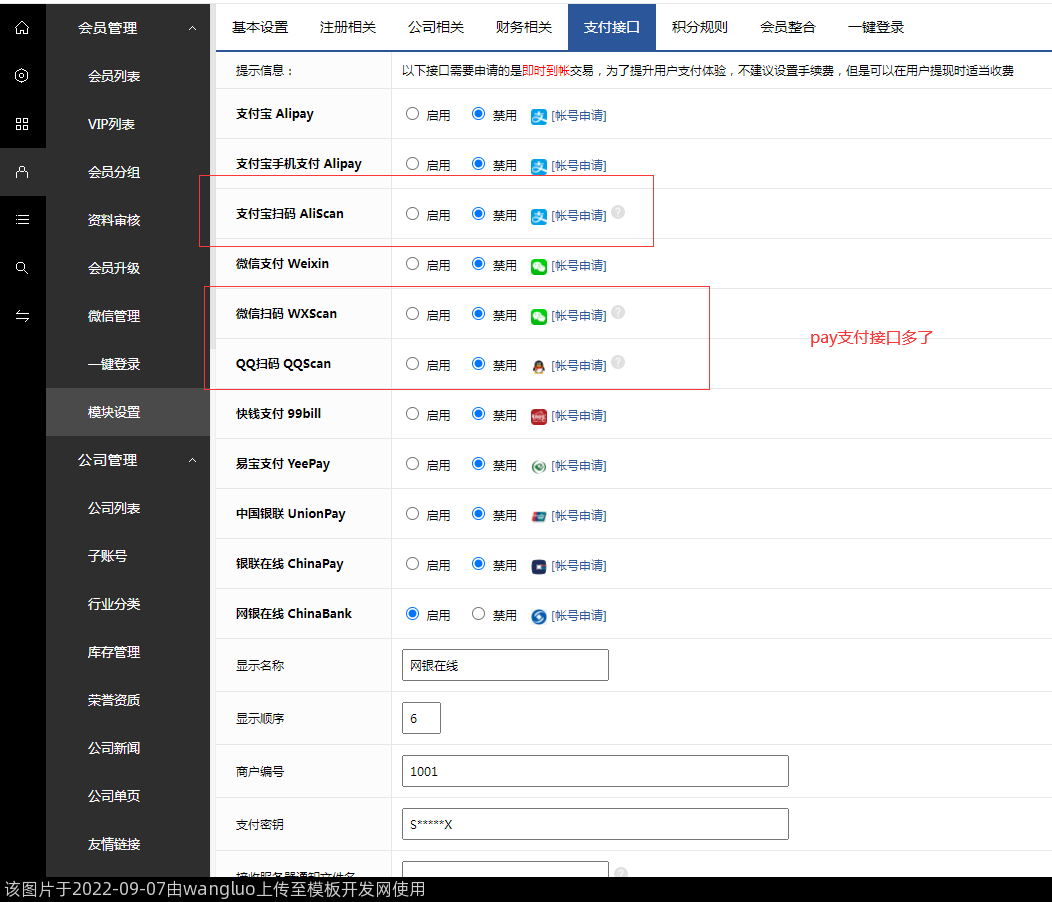Enable 微信扫码 WXScan via 启用 radio
This screenshot has height=902, width=1052.
point(412,314)
